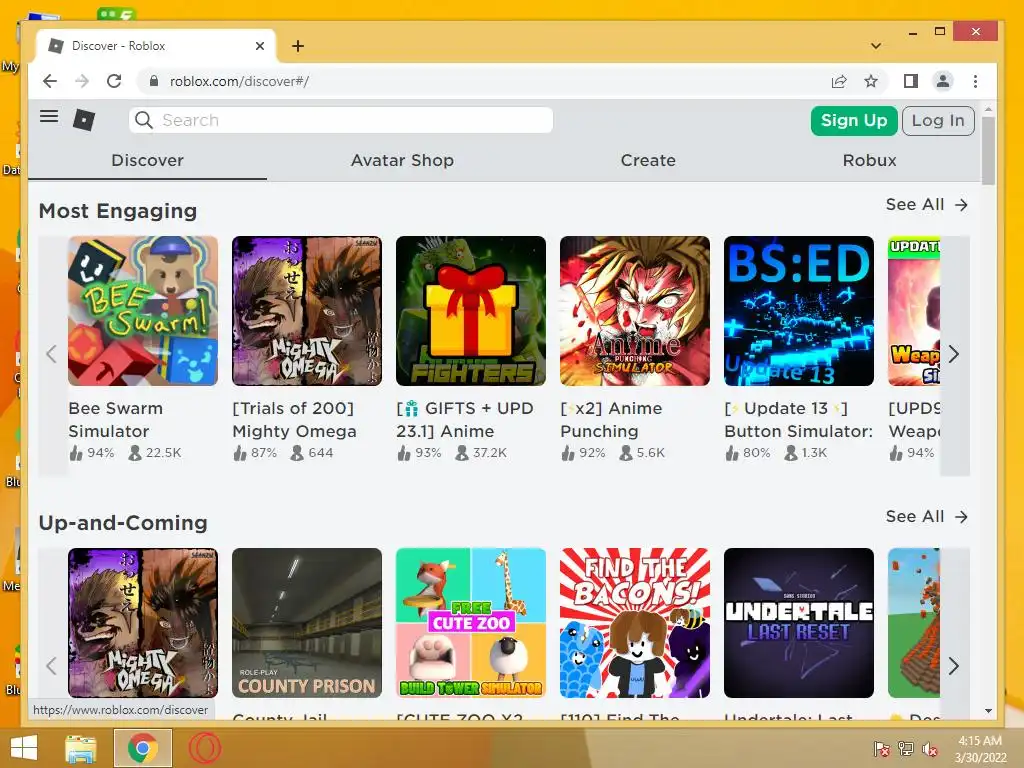Open Find The Bacons thumbnail
Screen dimensions: 1024x768
click(635, 623)
